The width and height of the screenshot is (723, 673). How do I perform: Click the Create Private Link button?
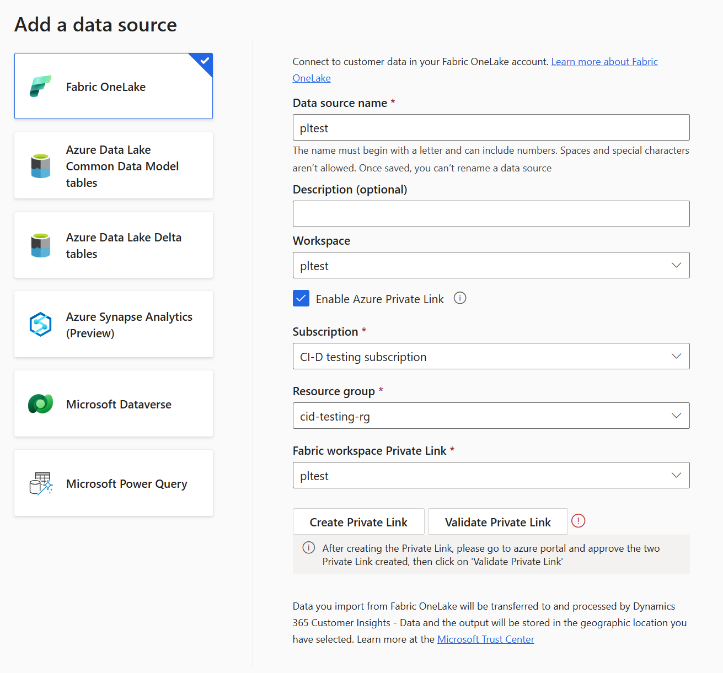pyautogui.click(x=358, y=522)
